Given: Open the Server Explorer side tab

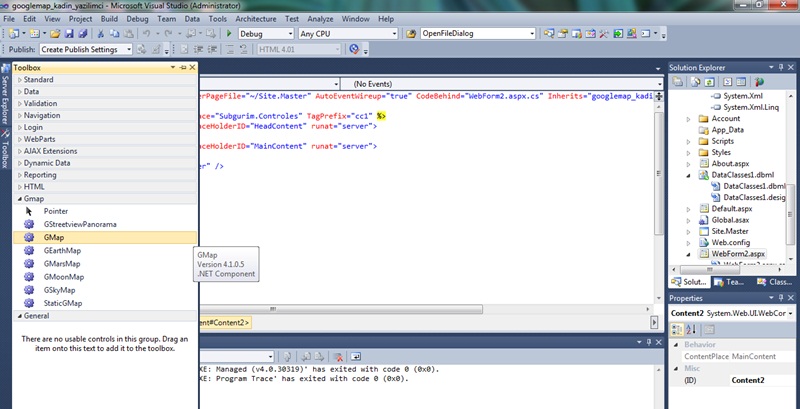Looking at the screenshot, I should click(x=6, y=94).
